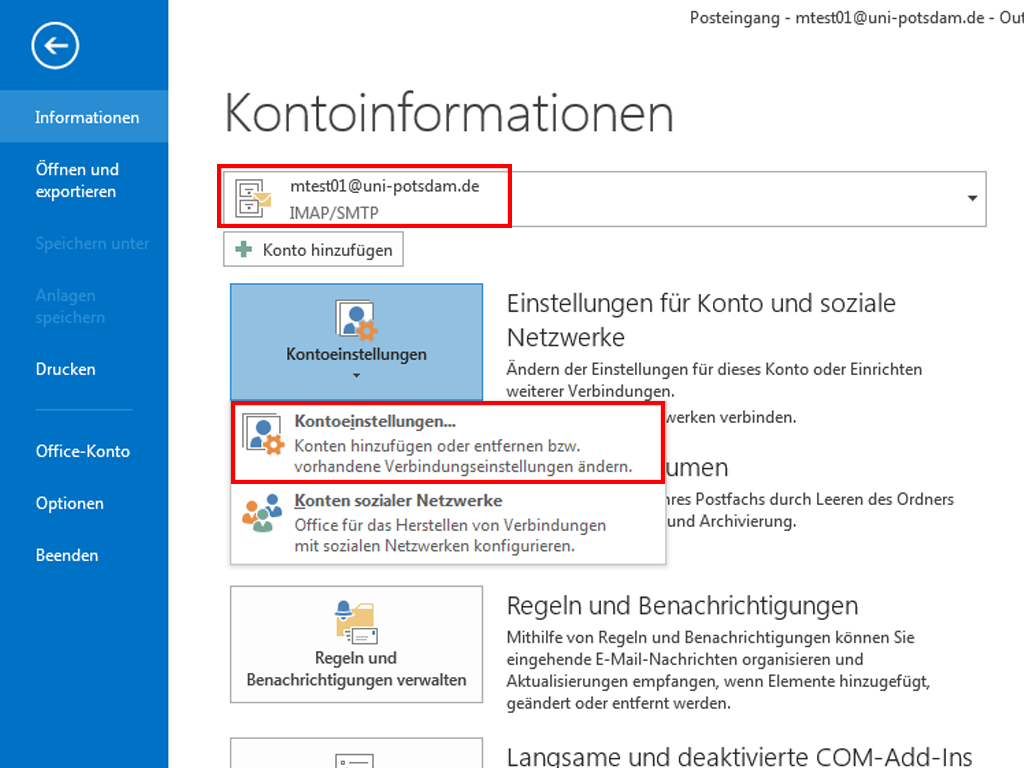Image resolution: width=1024 pixels, height=768 pixels.
Task: Click the COM-Add-Ins icon at bottom
Action: click(x=356, y=758)
